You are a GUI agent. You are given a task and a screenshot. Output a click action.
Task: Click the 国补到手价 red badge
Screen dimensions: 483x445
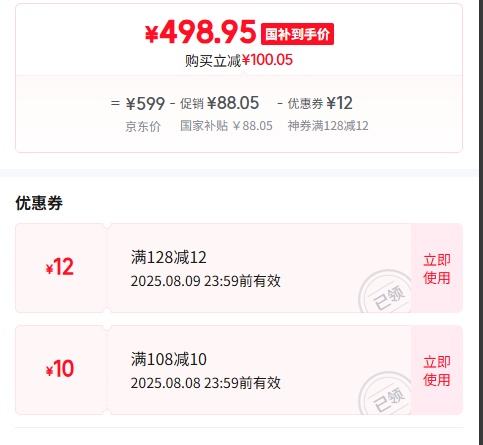[x=297, y=34]
